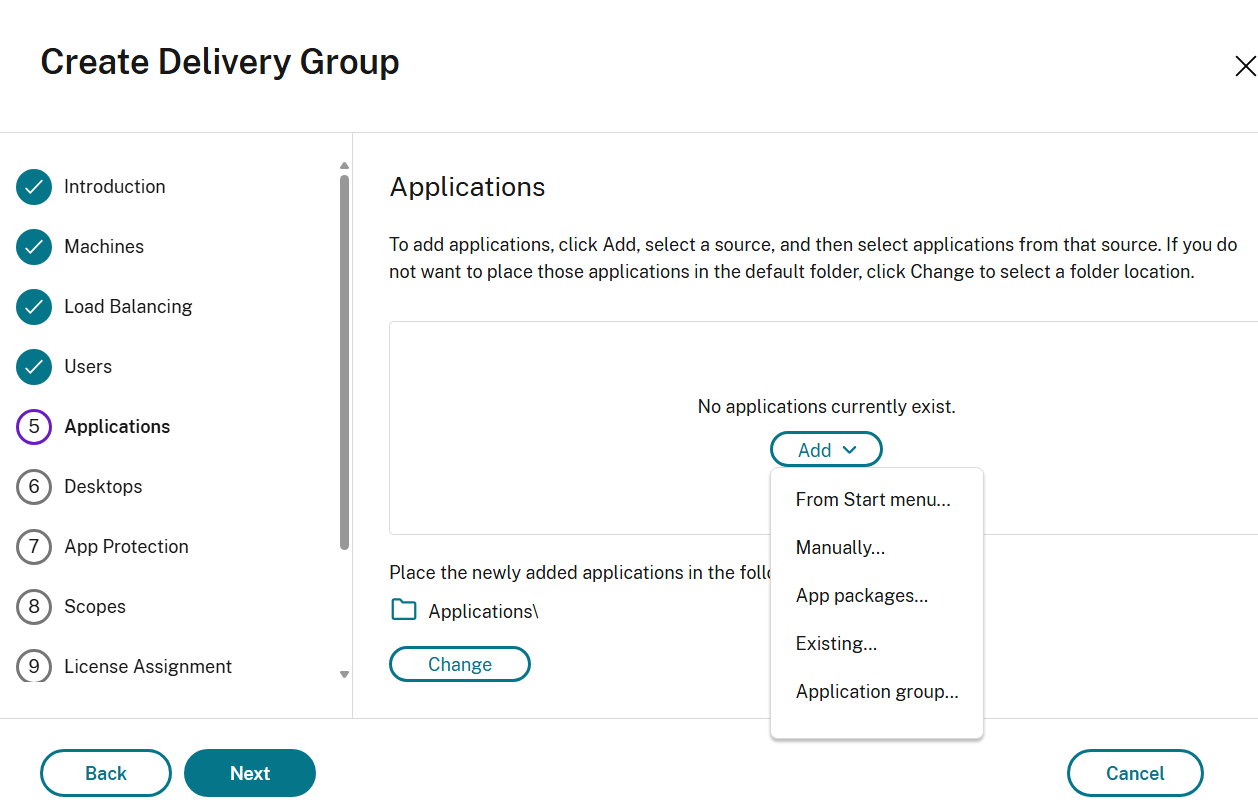Click the Applications folder icon
Image resolution: width=1258 pixels, height=806 pixels.
[404, 610]
